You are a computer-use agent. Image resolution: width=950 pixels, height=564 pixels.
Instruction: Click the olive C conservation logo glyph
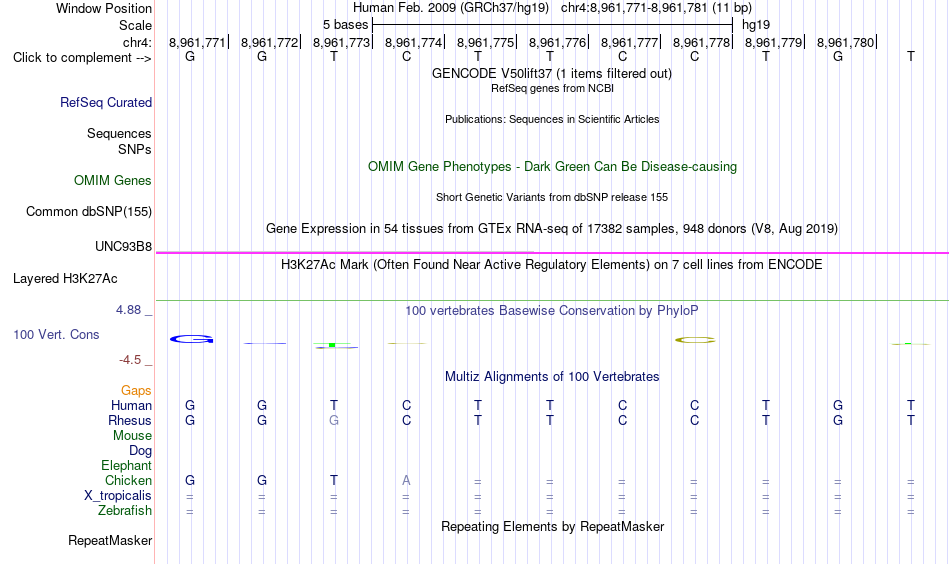coord(695,340)
